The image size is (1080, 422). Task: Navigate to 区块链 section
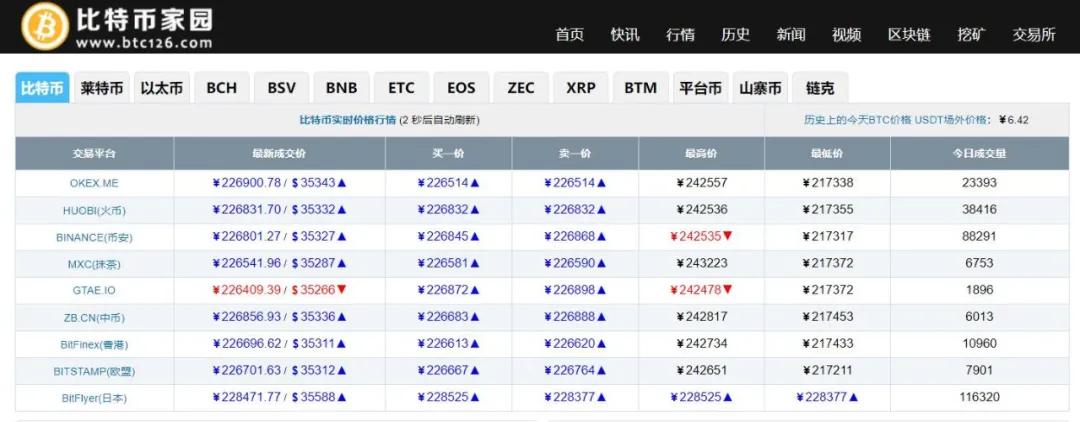pos(909,34)
